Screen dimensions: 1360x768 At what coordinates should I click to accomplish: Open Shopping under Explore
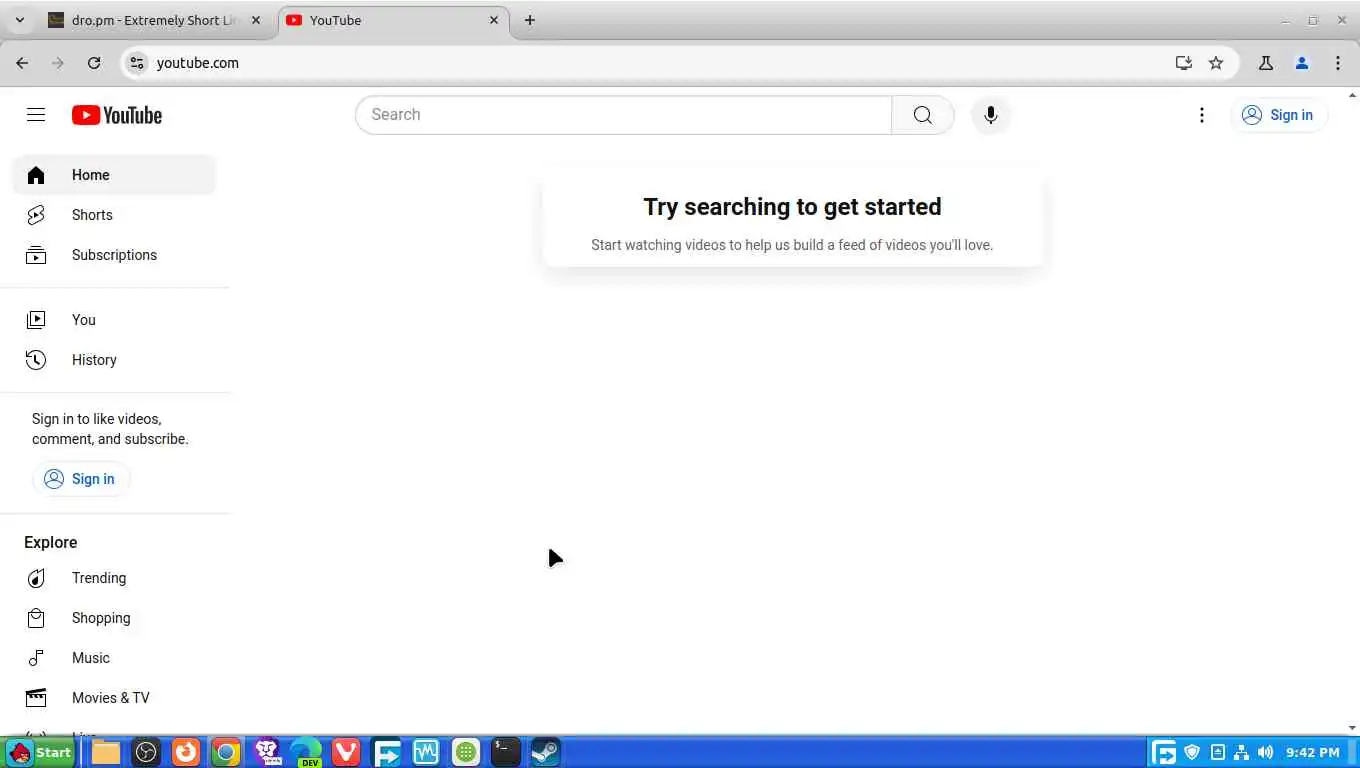(114, 618)
